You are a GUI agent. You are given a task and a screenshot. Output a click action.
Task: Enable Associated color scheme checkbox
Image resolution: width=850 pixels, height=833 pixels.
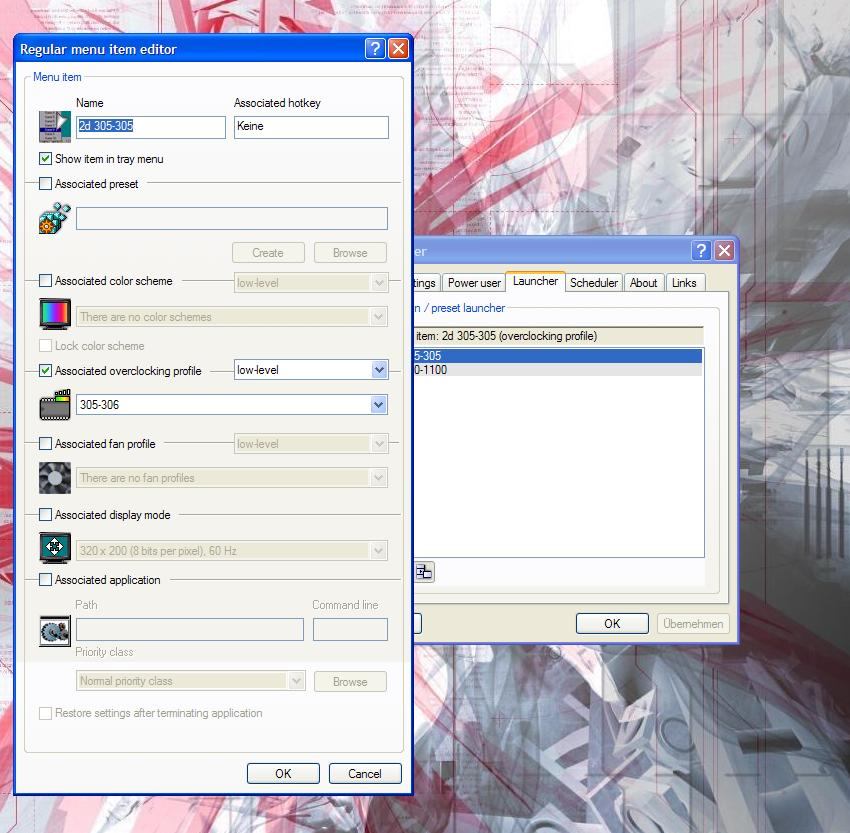click(x=46, y=281)
